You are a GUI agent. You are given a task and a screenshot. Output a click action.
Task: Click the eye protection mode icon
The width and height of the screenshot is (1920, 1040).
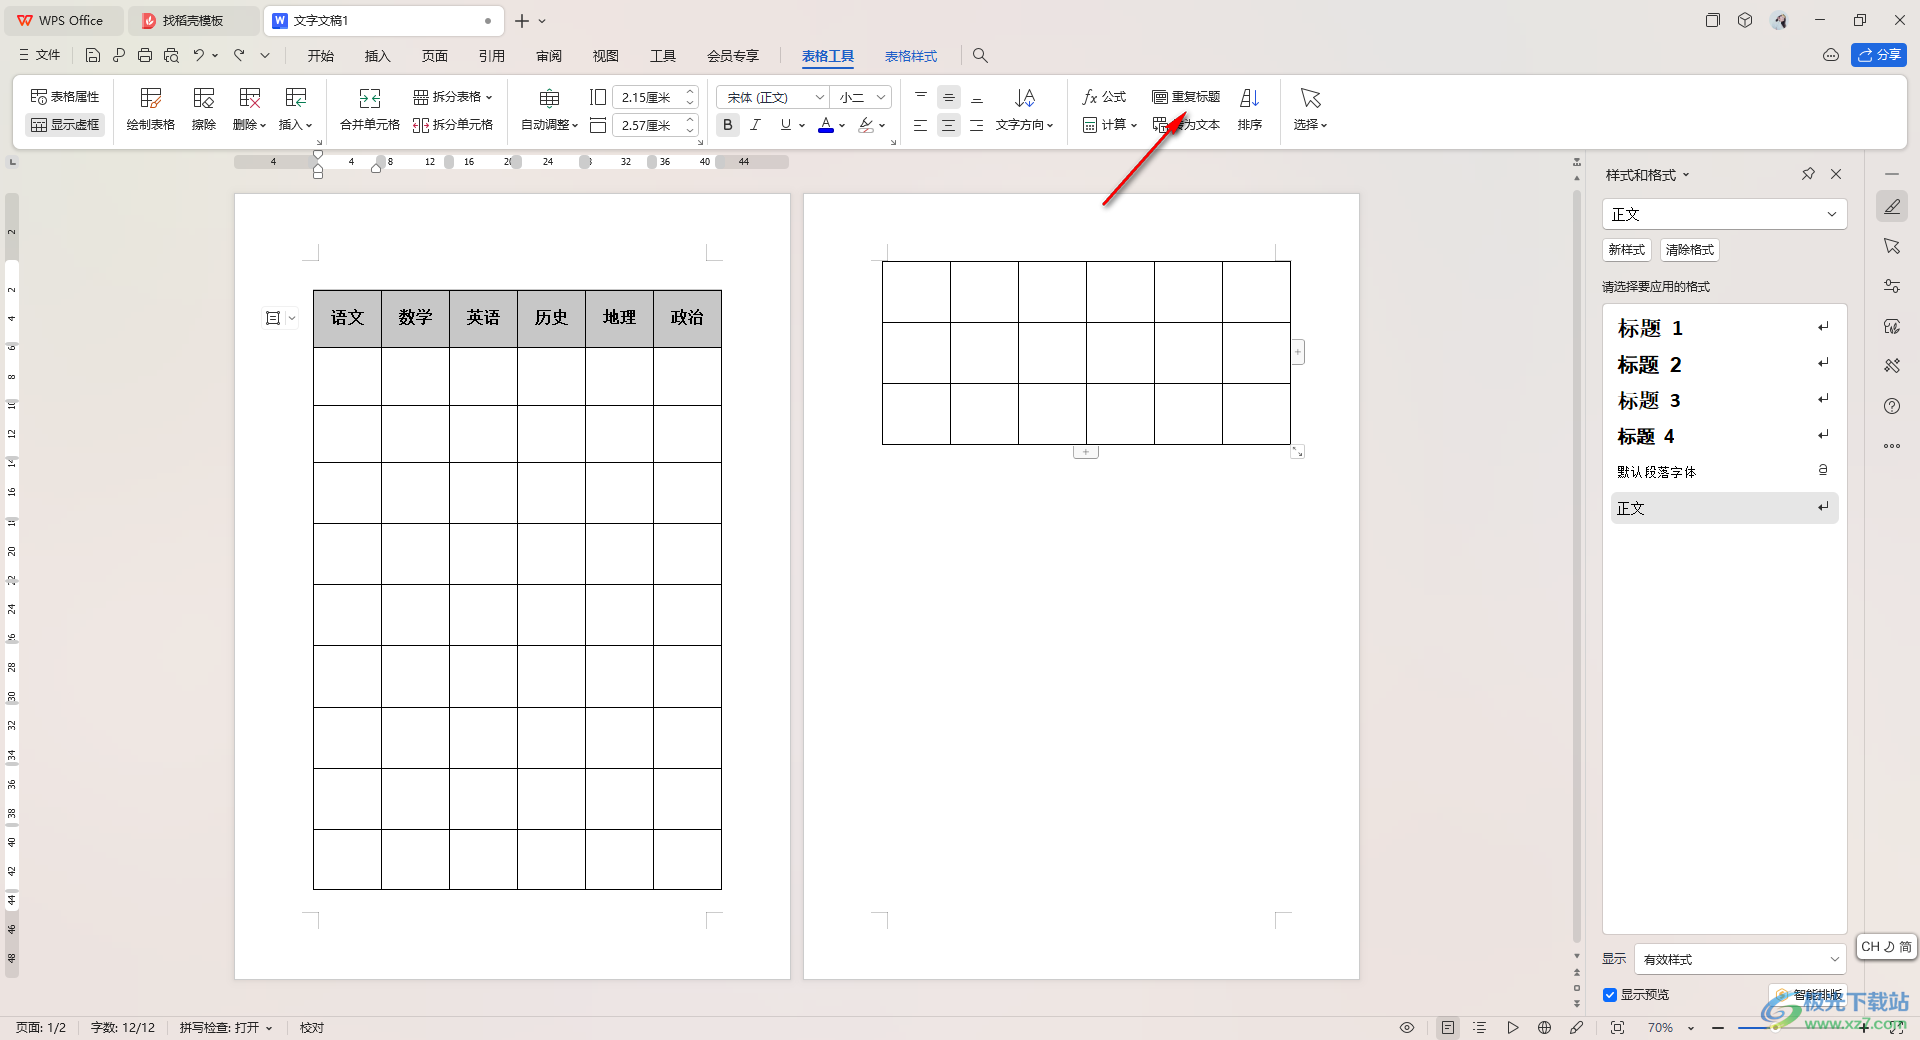pos(1407,1027)
